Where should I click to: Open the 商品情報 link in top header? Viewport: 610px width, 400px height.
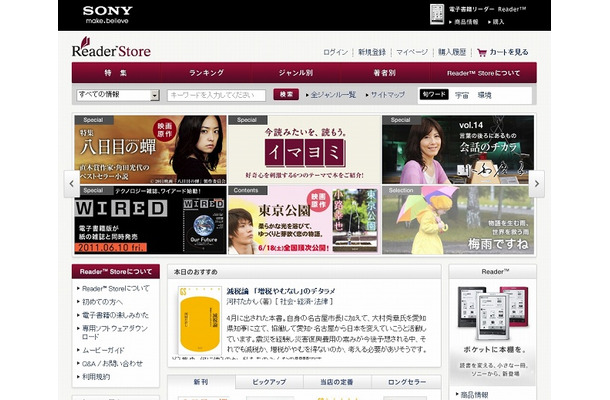pos(466,22)
